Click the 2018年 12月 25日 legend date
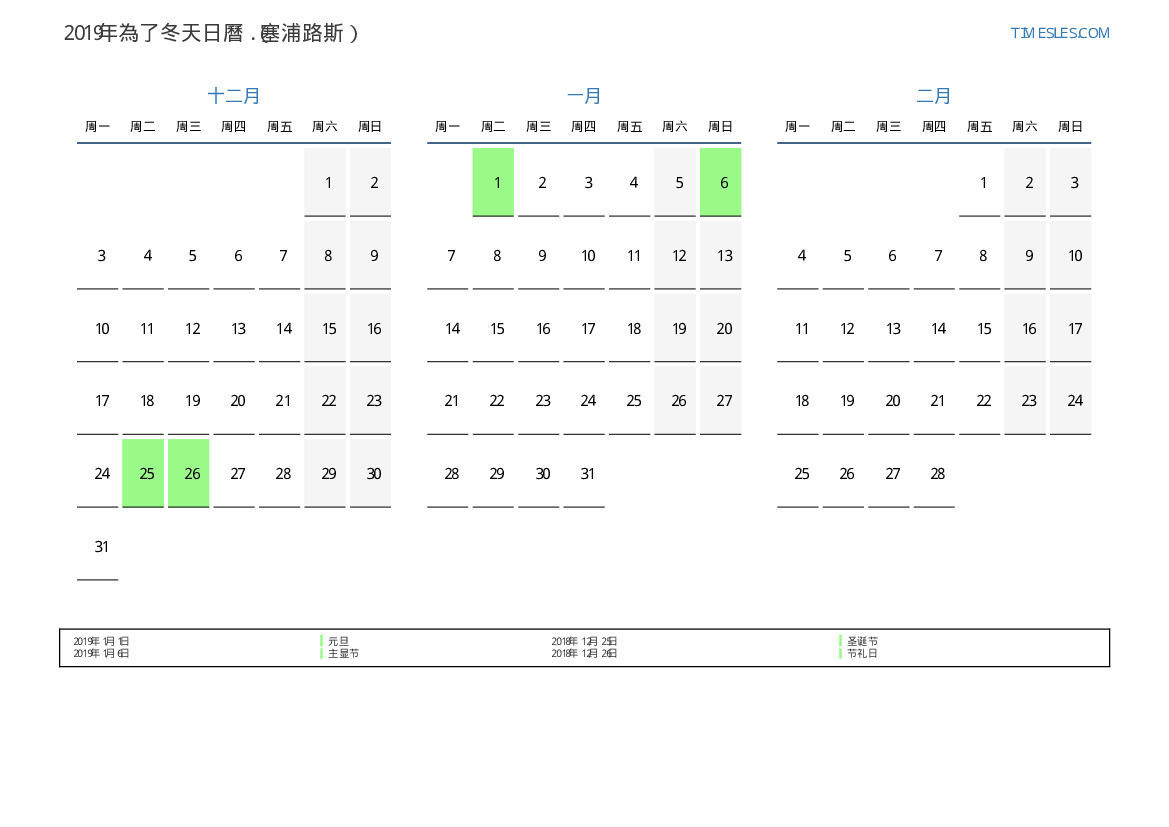This screenshot has width=1169, height=827. click(584, 641)
